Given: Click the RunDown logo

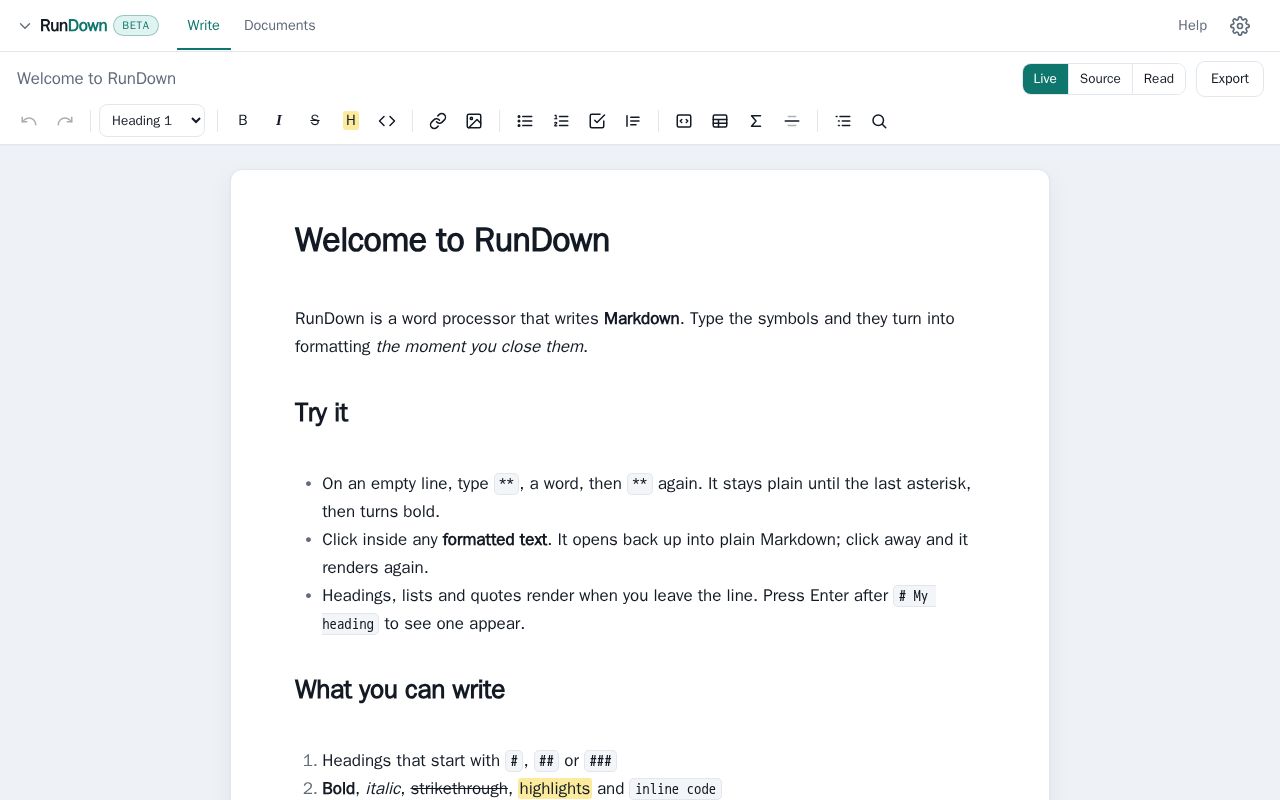Looking at the screenshot, I should pyautogui.click(x=73, y=26).
